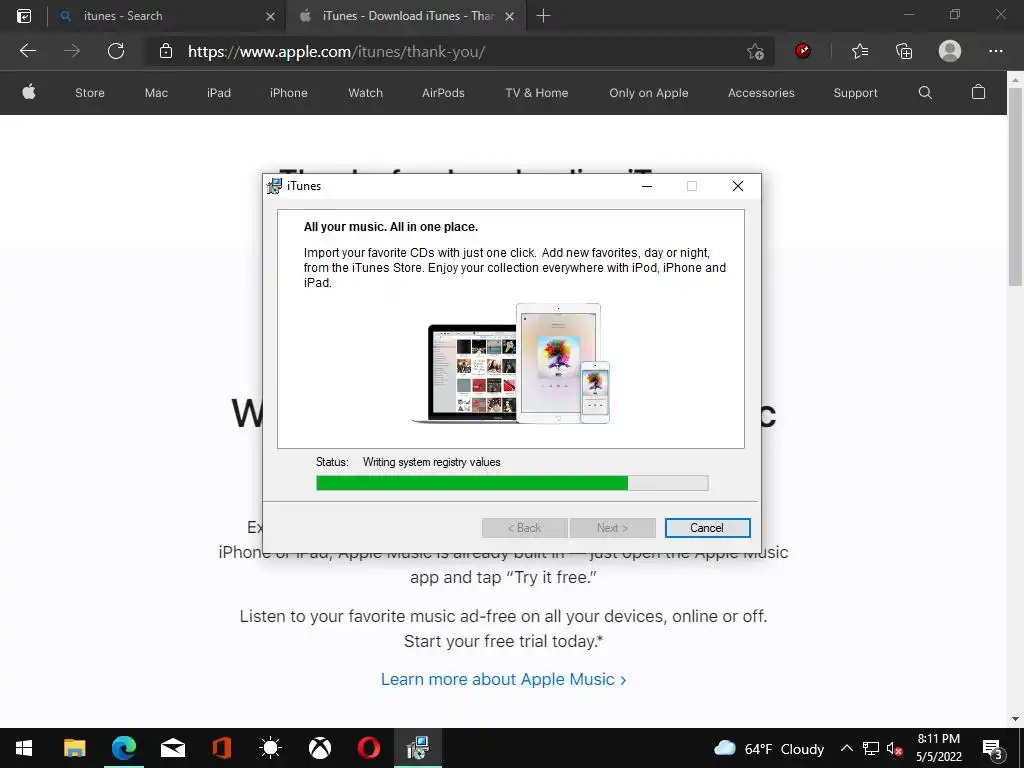Click the Apple logo in site navigation

pyautogui.click(x=29, y=92)
